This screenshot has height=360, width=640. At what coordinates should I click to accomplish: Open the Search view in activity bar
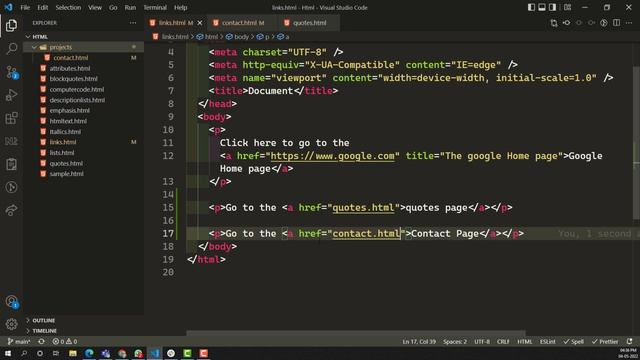(x=11, y=49)
